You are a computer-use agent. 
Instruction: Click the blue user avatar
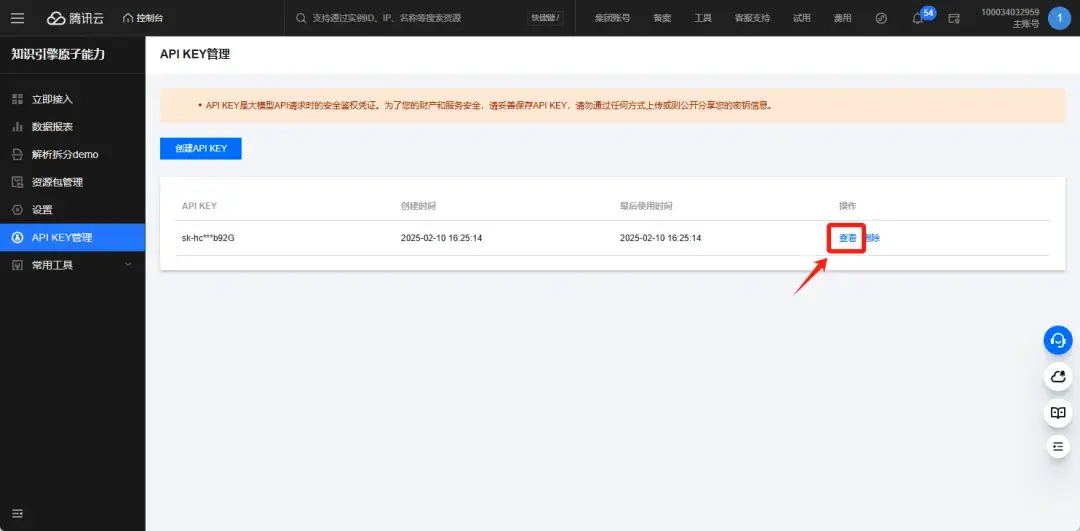pos(1059,19)
